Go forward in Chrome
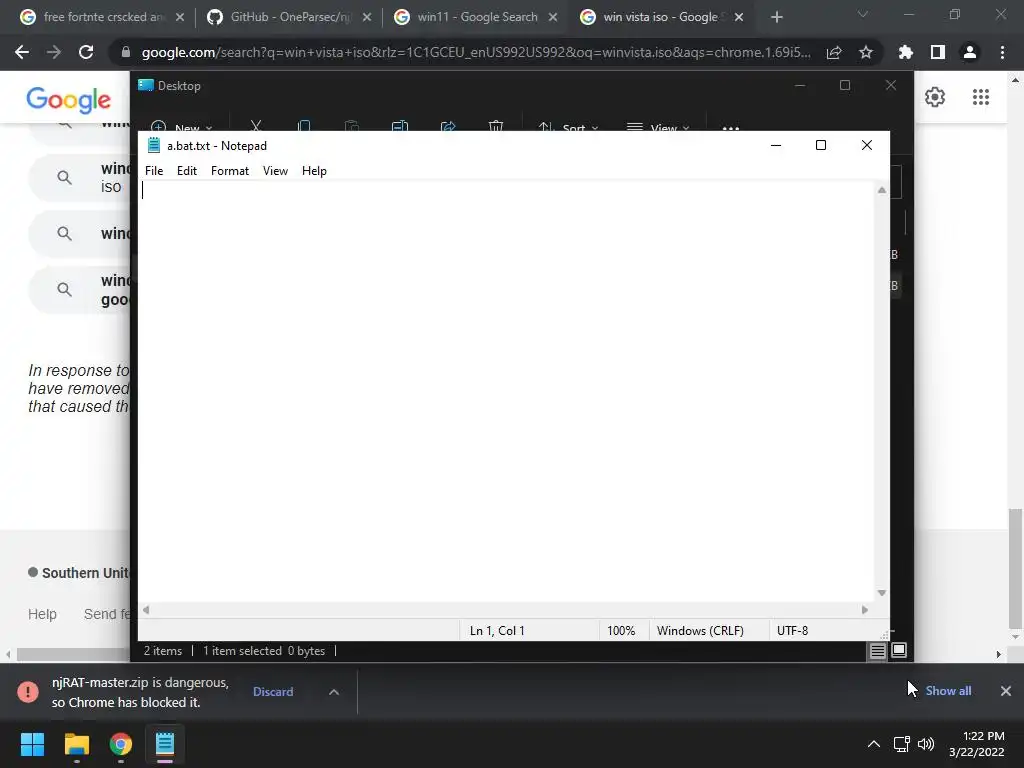Viewport: 1024px width, 768px height. pos(54,52)
